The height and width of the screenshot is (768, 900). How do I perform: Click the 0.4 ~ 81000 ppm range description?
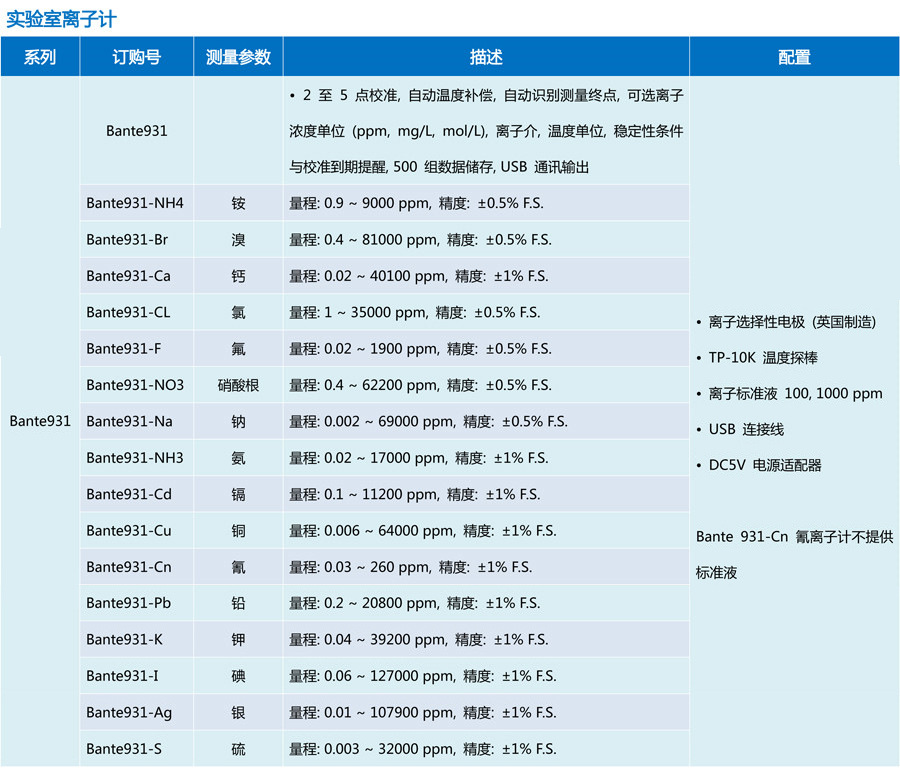click(x=420, y=239)
